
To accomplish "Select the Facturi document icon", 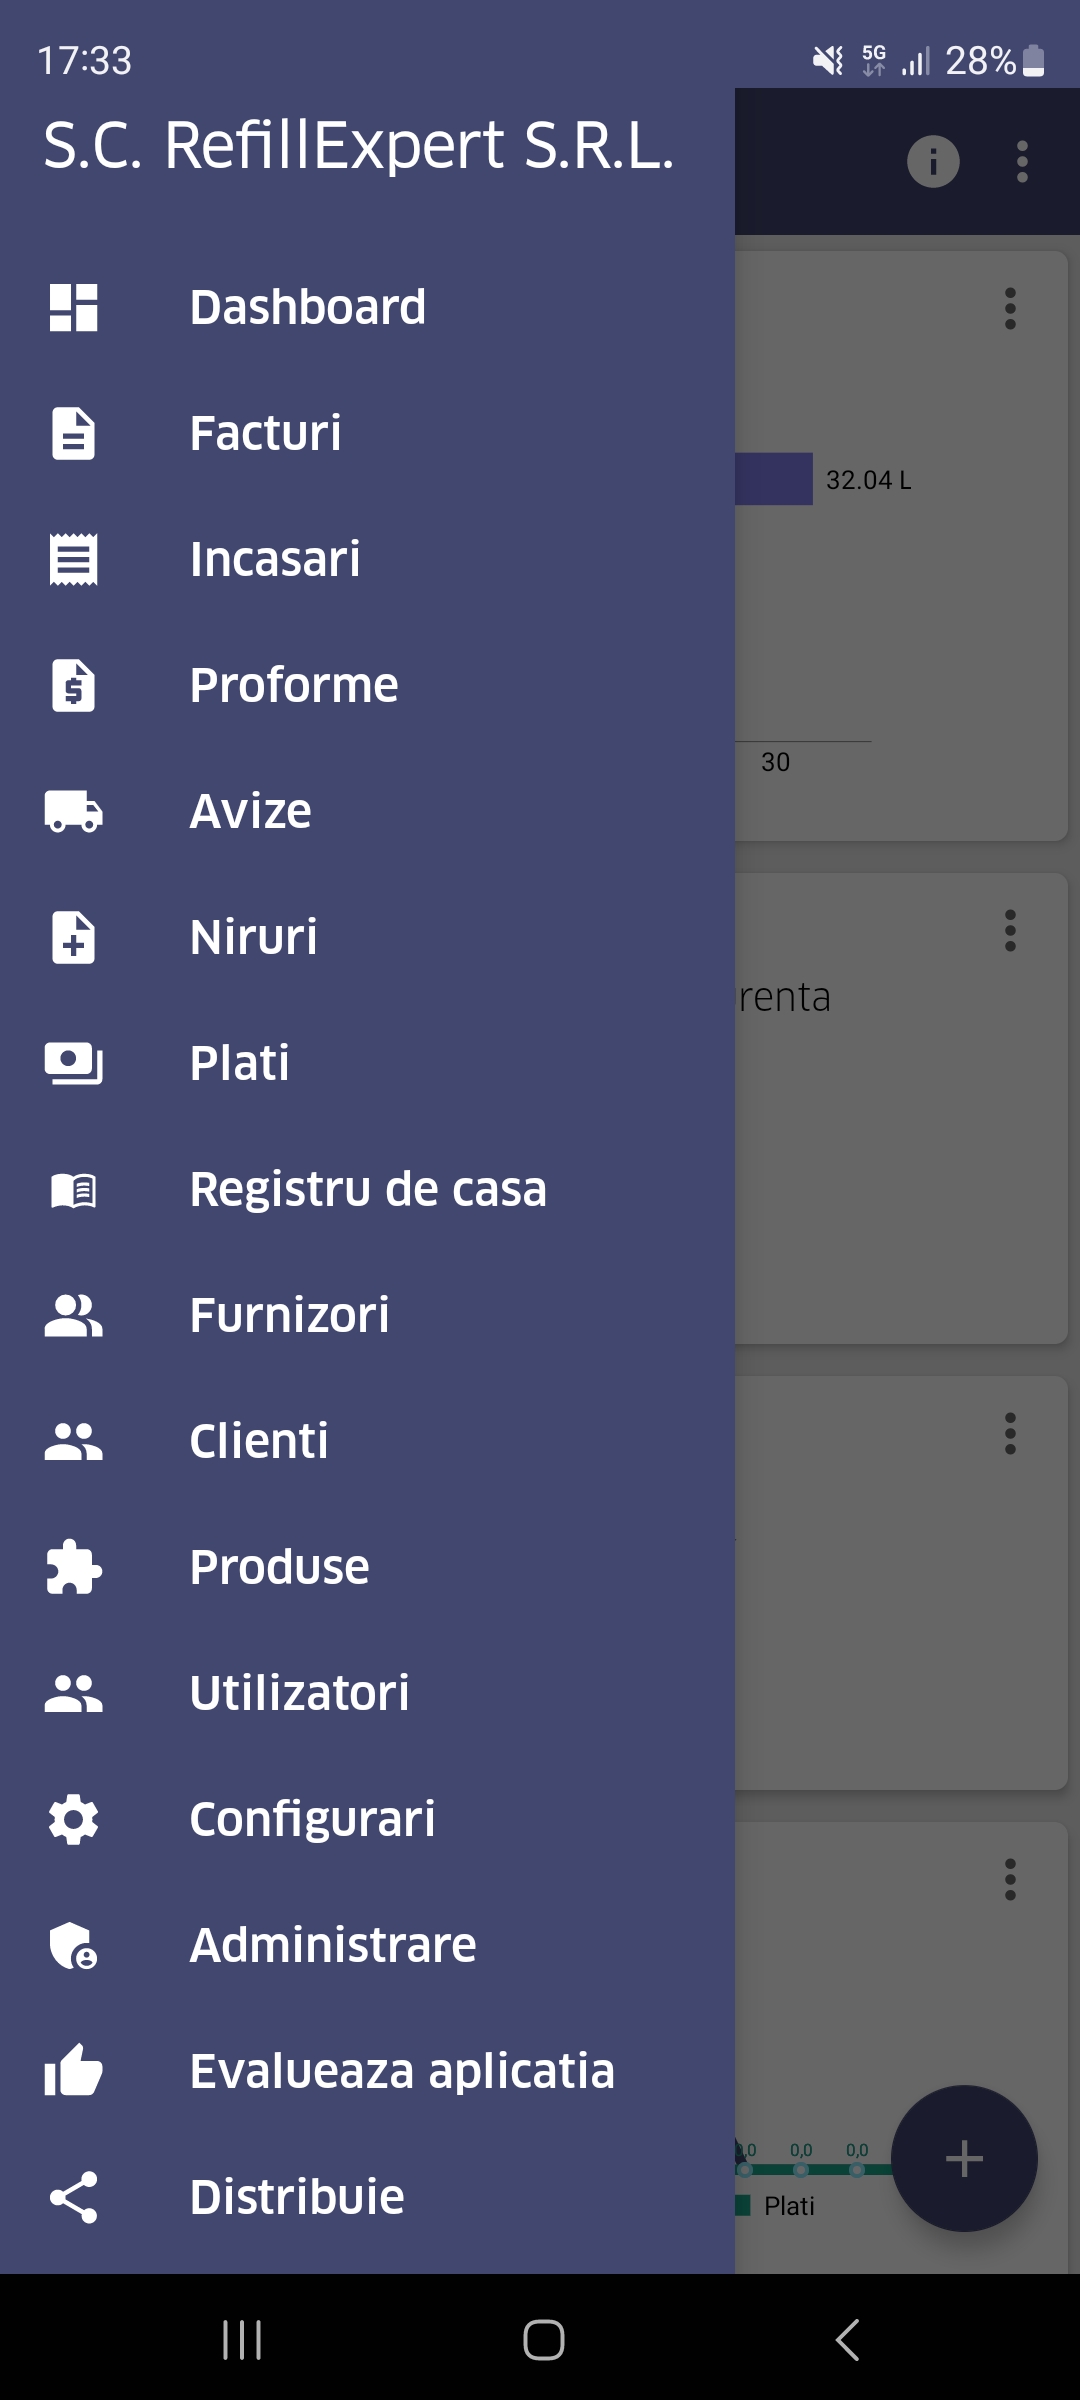I will pos(73,433).
